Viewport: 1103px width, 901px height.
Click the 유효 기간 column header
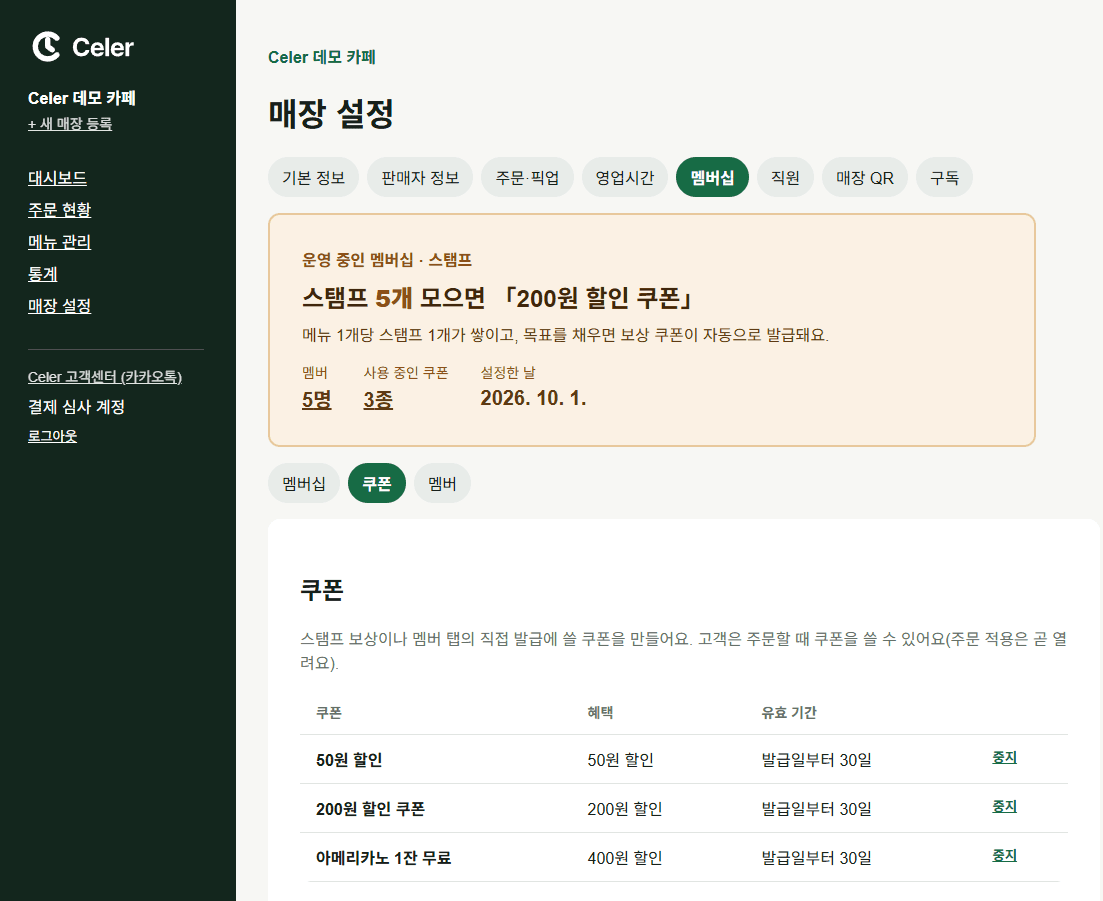pyautogui.click(x=789, y=713)
